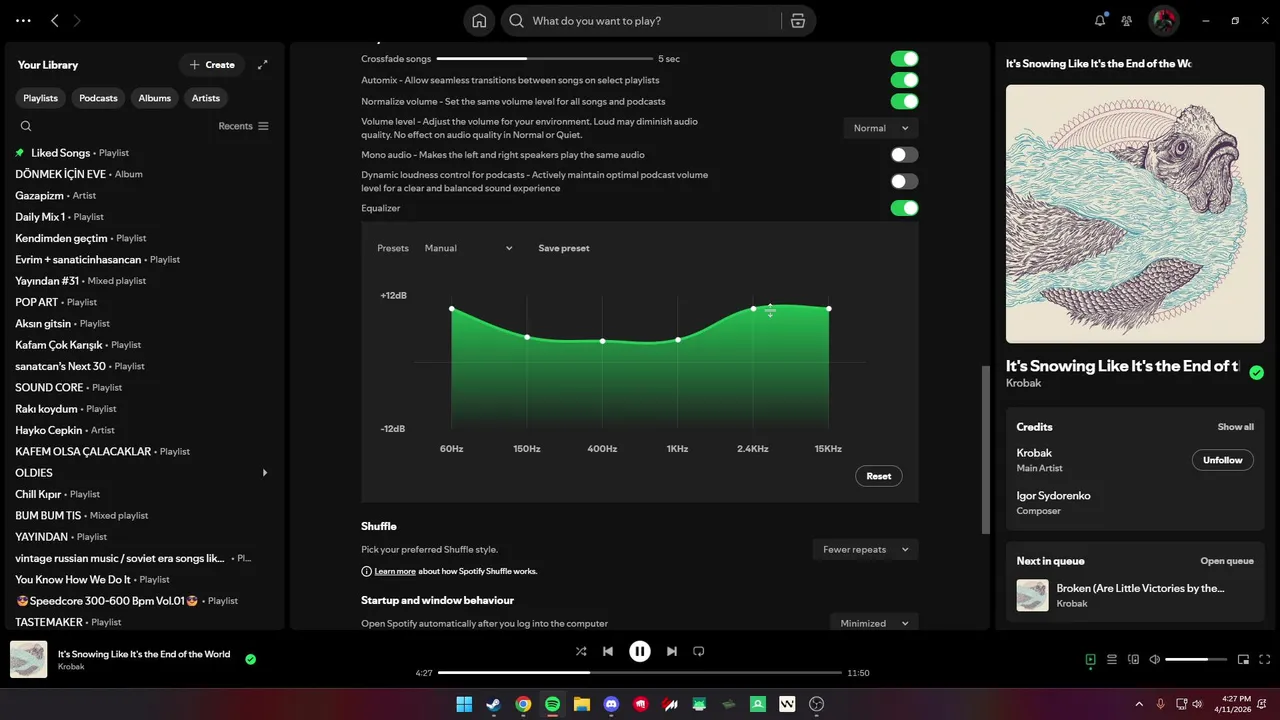
Task: Click the green saved checkmark in player bar
Action: 251,659
